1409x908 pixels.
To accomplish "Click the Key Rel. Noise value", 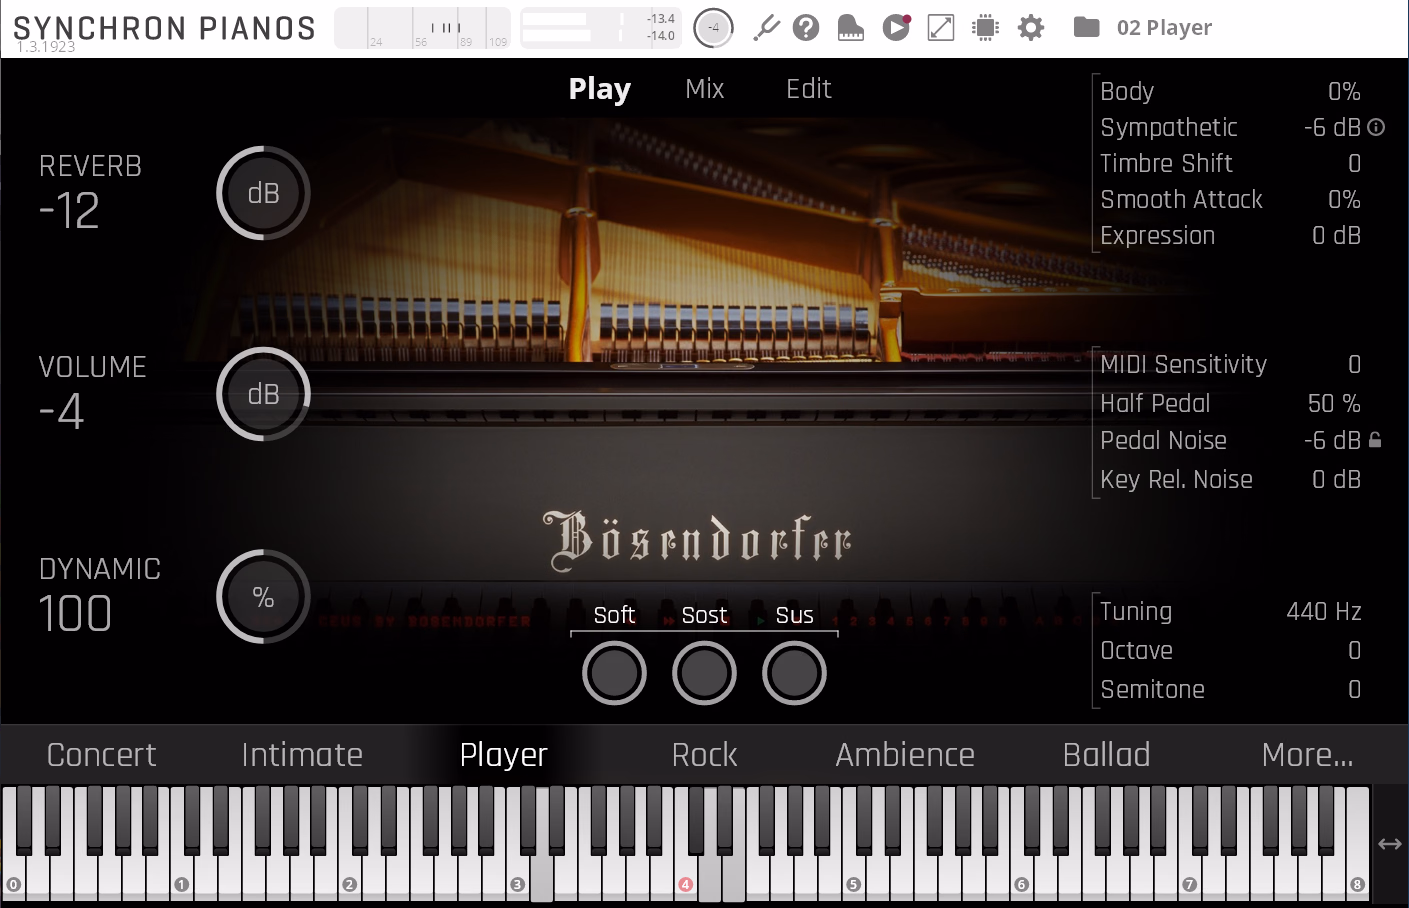I will (x=1336, y=479).
